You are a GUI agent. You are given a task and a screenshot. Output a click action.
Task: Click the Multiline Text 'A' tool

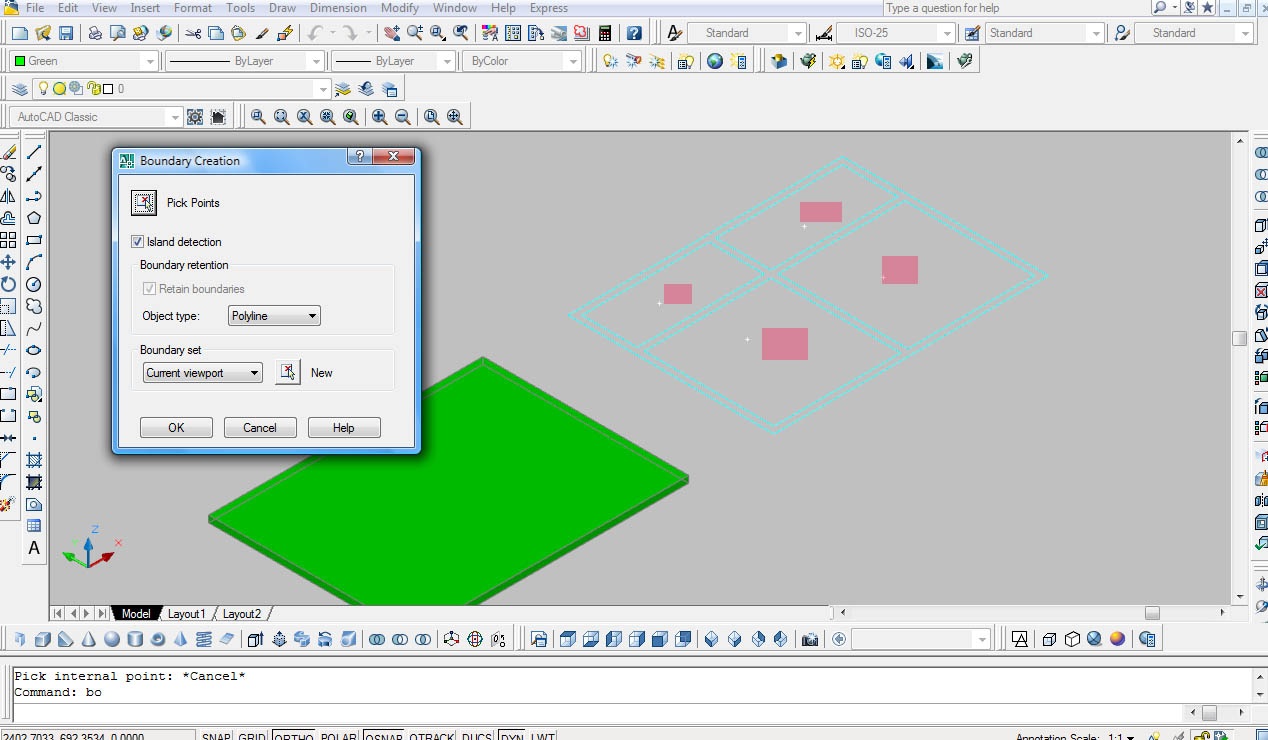click(x=34, y=548)
